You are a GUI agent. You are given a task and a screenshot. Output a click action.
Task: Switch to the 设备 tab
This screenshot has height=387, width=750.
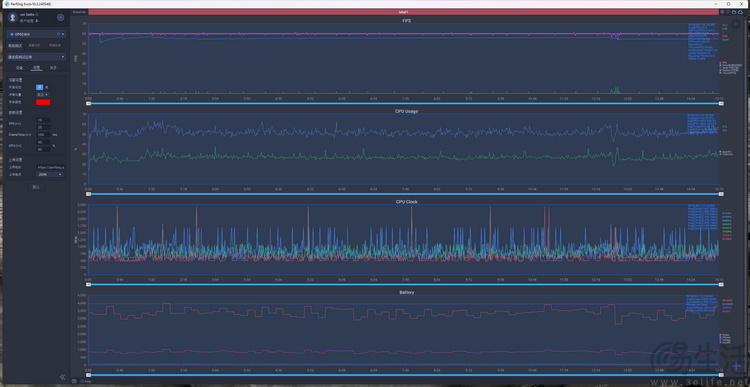[x=20, y=68]
